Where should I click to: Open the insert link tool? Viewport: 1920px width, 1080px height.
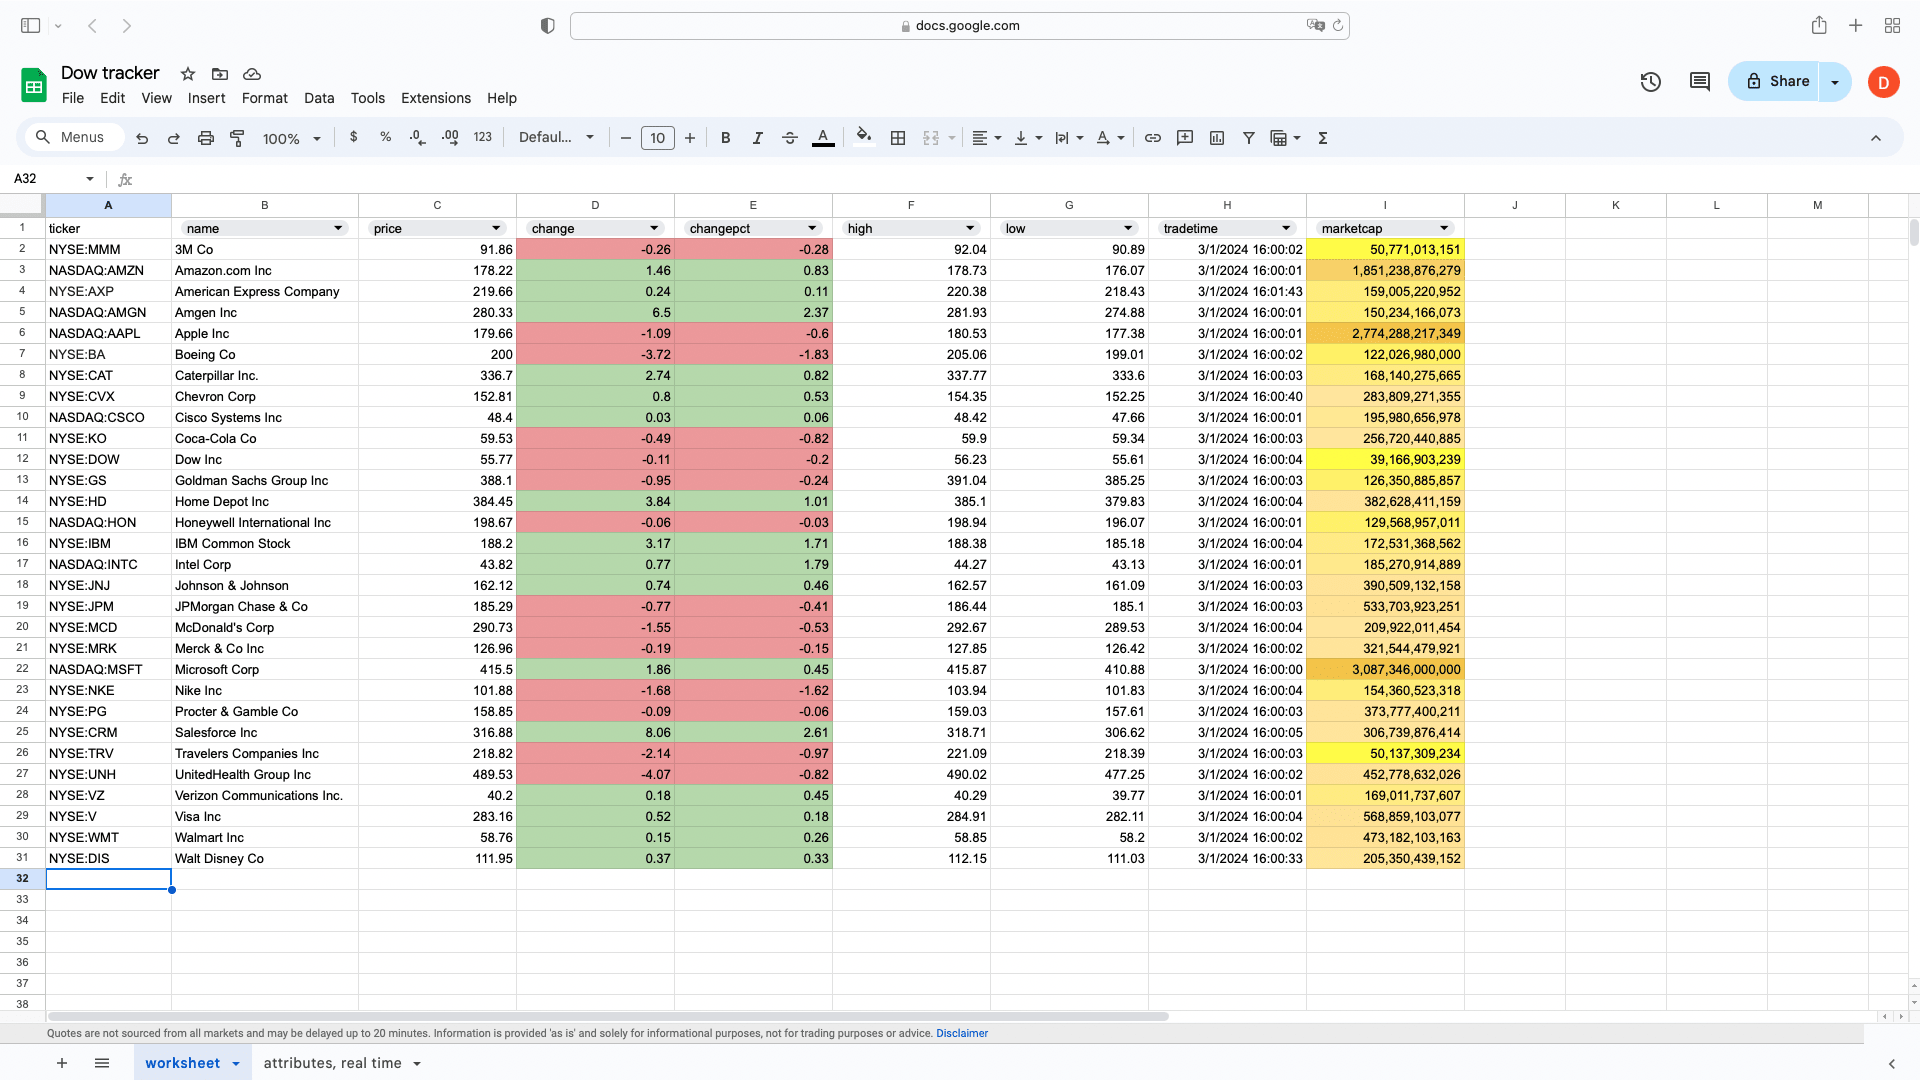[x=1152, y=138]
